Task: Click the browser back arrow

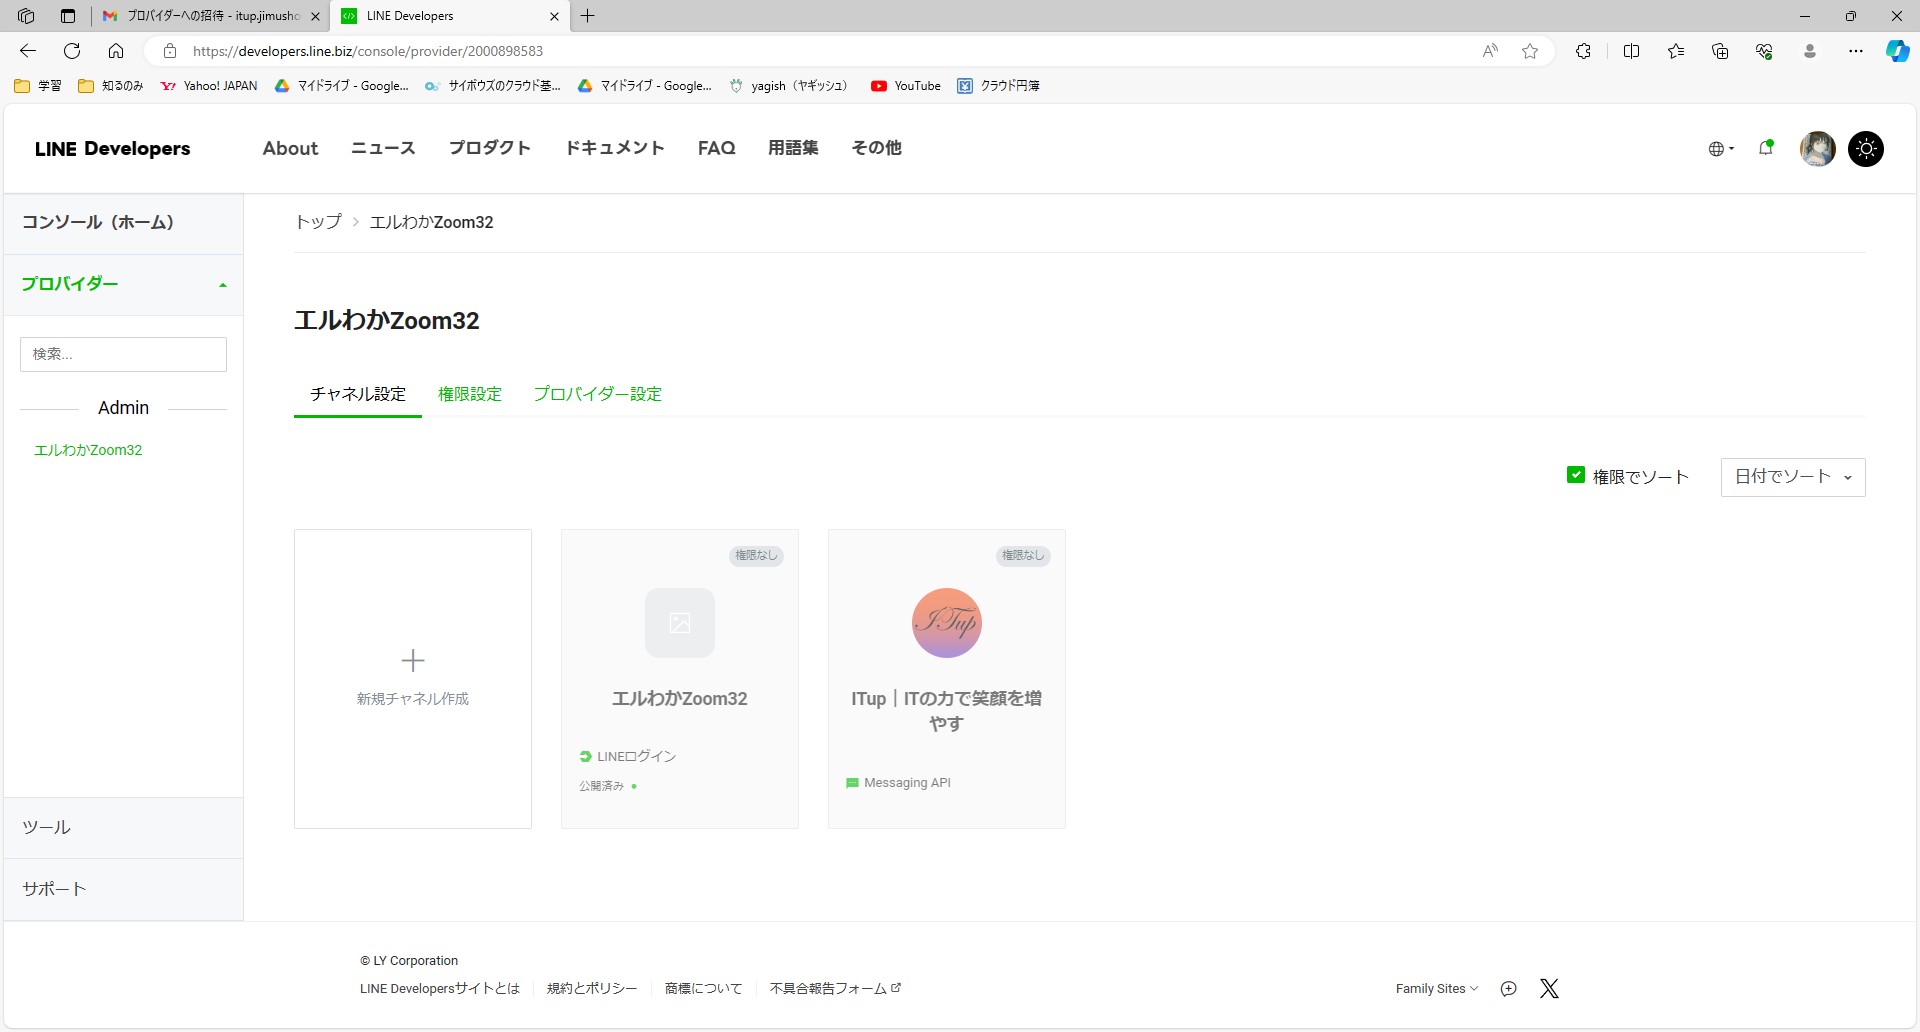Action: click(28, 51)
